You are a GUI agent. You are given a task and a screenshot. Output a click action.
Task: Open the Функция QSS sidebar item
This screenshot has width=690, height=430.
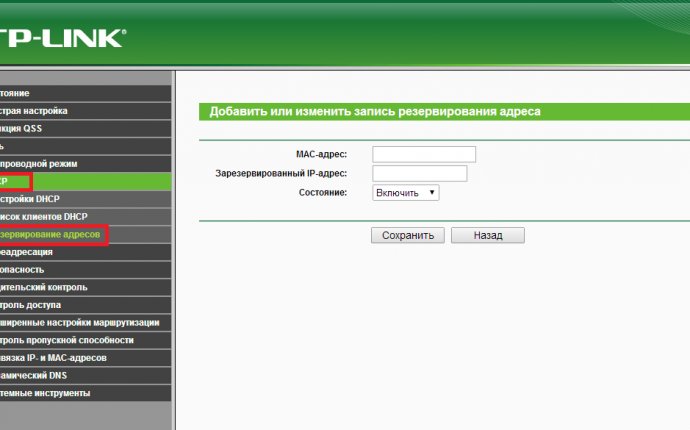tap(85, 129)
